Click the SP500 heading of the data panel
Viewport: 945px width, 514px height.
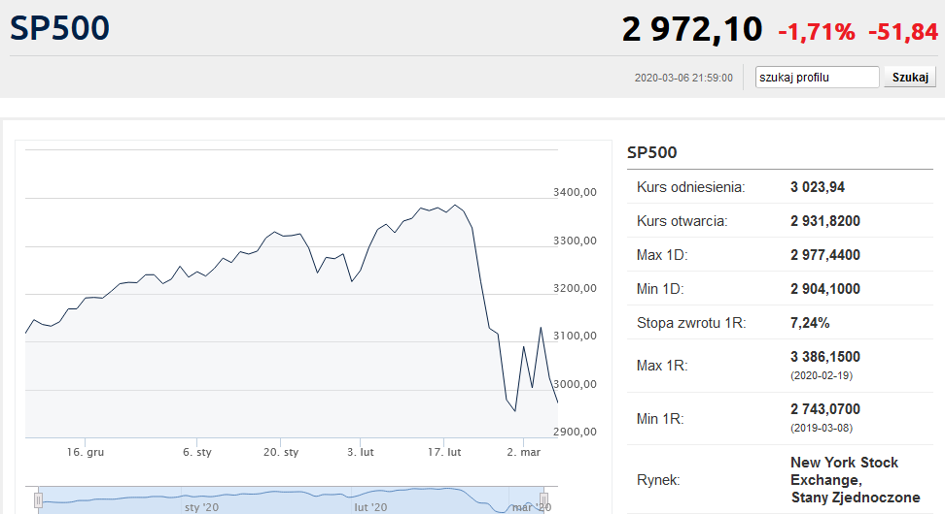[x=652, y=152]
